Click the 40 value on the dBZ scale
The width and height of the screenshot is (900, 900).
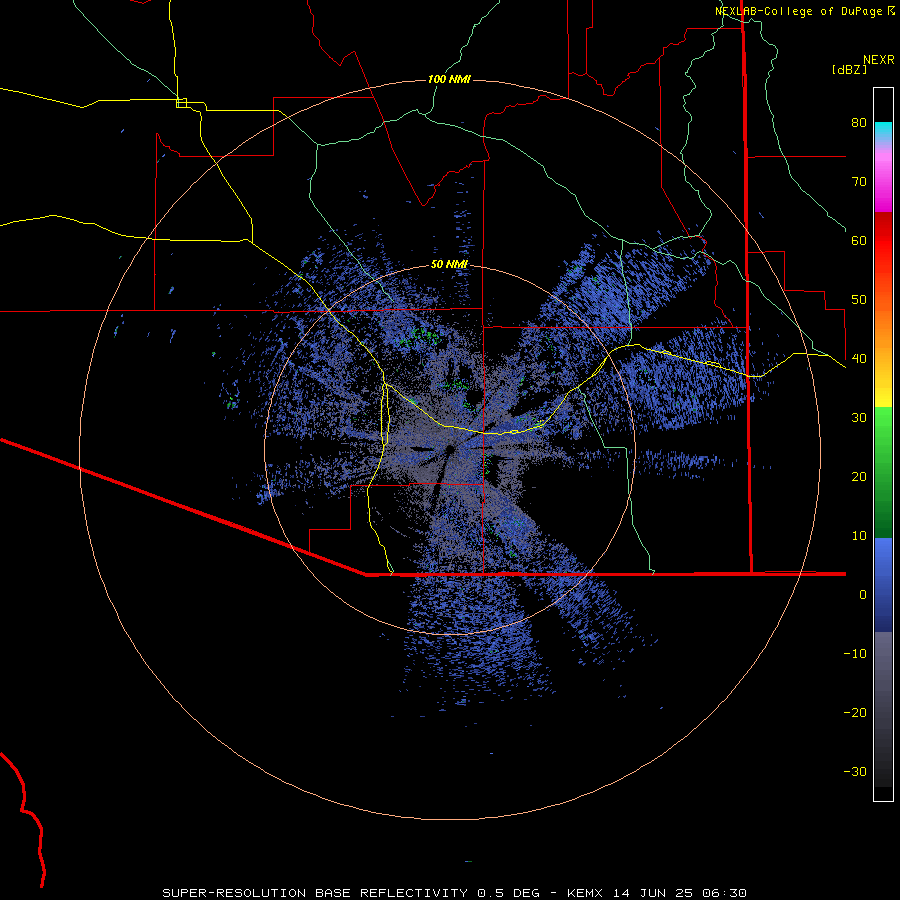(x=859, y=359)
